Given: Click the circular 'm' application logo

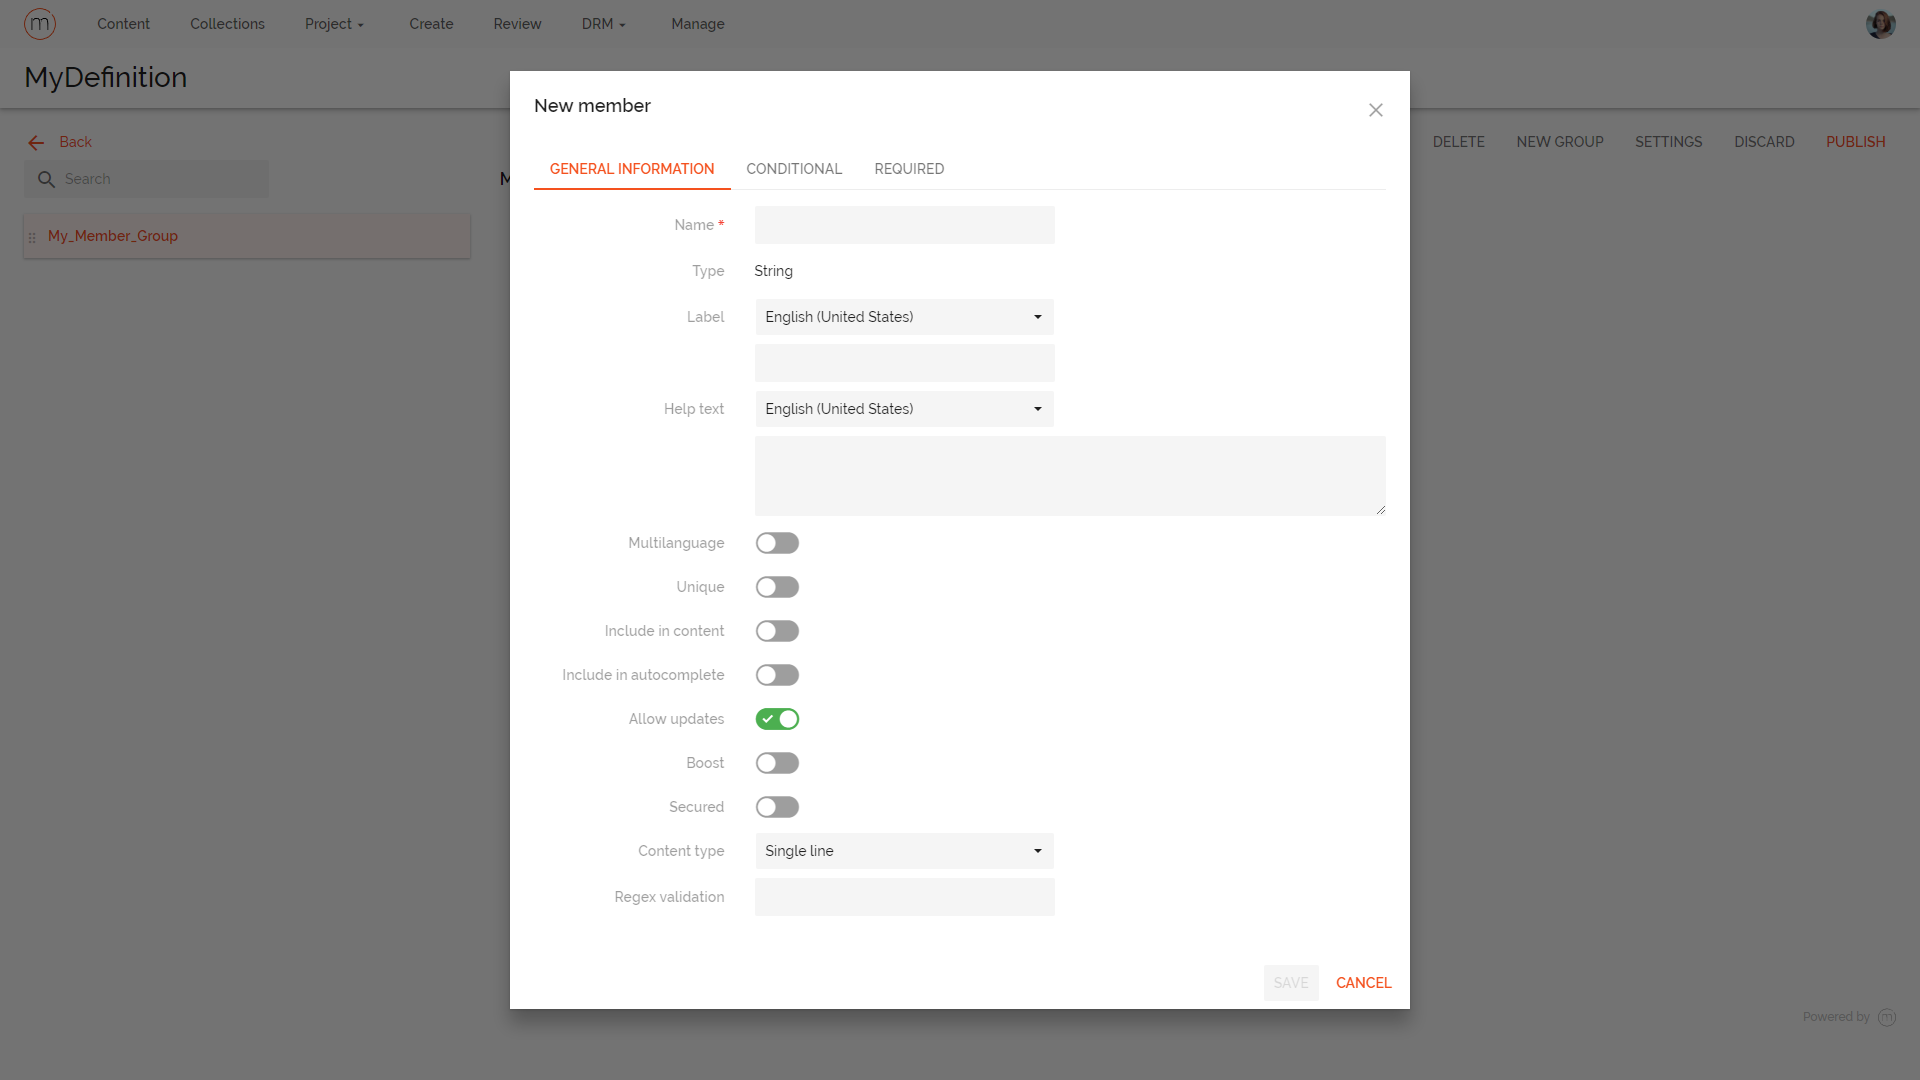Looking at the screenshot, I should coord(40,23).
